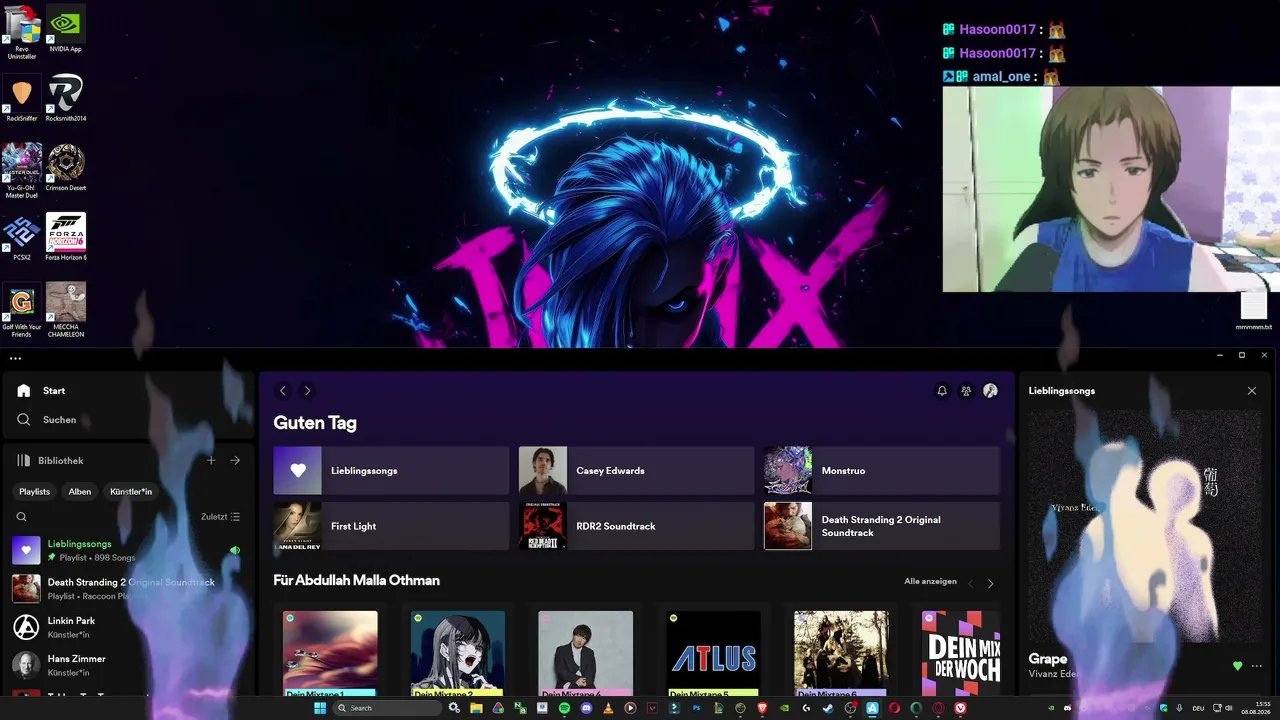Select Yu-Gi-Oh! Master Duel desktop icon
The height and width of the screenshot is (720, 1280).
[22, 171]
